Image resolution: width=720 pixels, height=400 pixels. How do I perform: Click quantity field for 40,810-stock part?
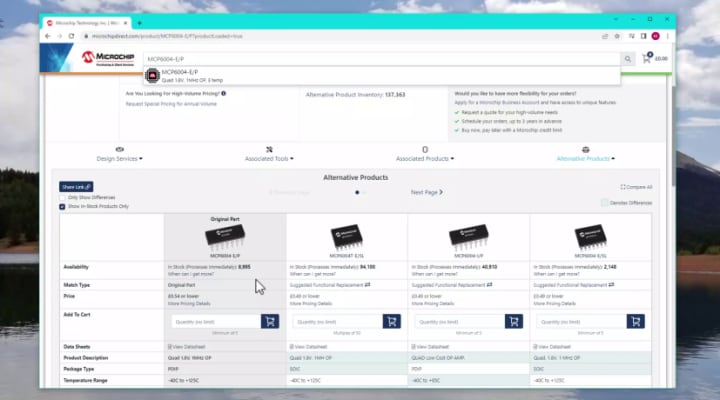pos(460,321)
